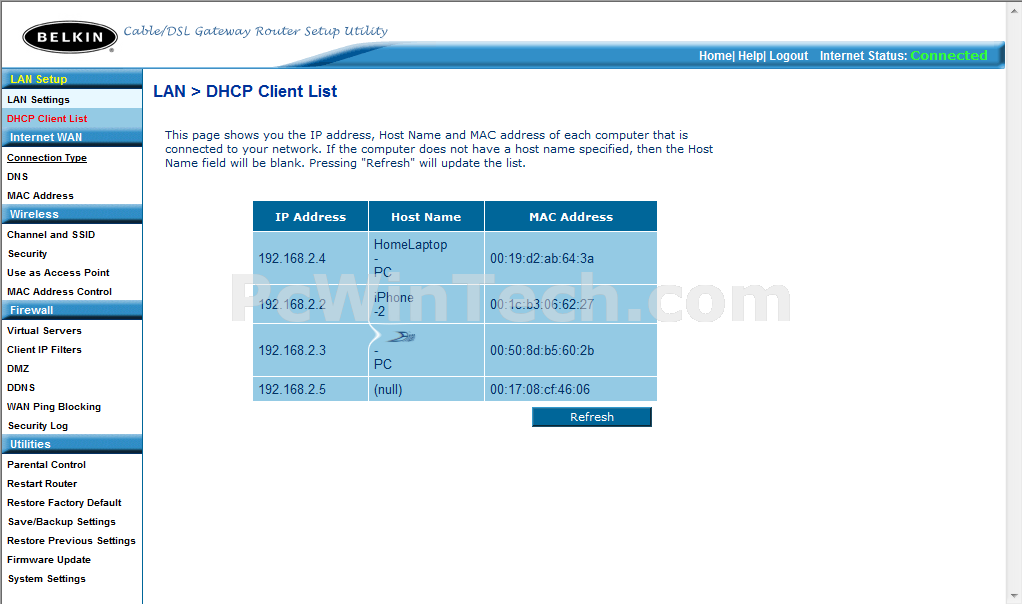The width and height of the screenshot is (1022, 604).
Task: Open Connection Type settings
Action: [x=47, y=158]
